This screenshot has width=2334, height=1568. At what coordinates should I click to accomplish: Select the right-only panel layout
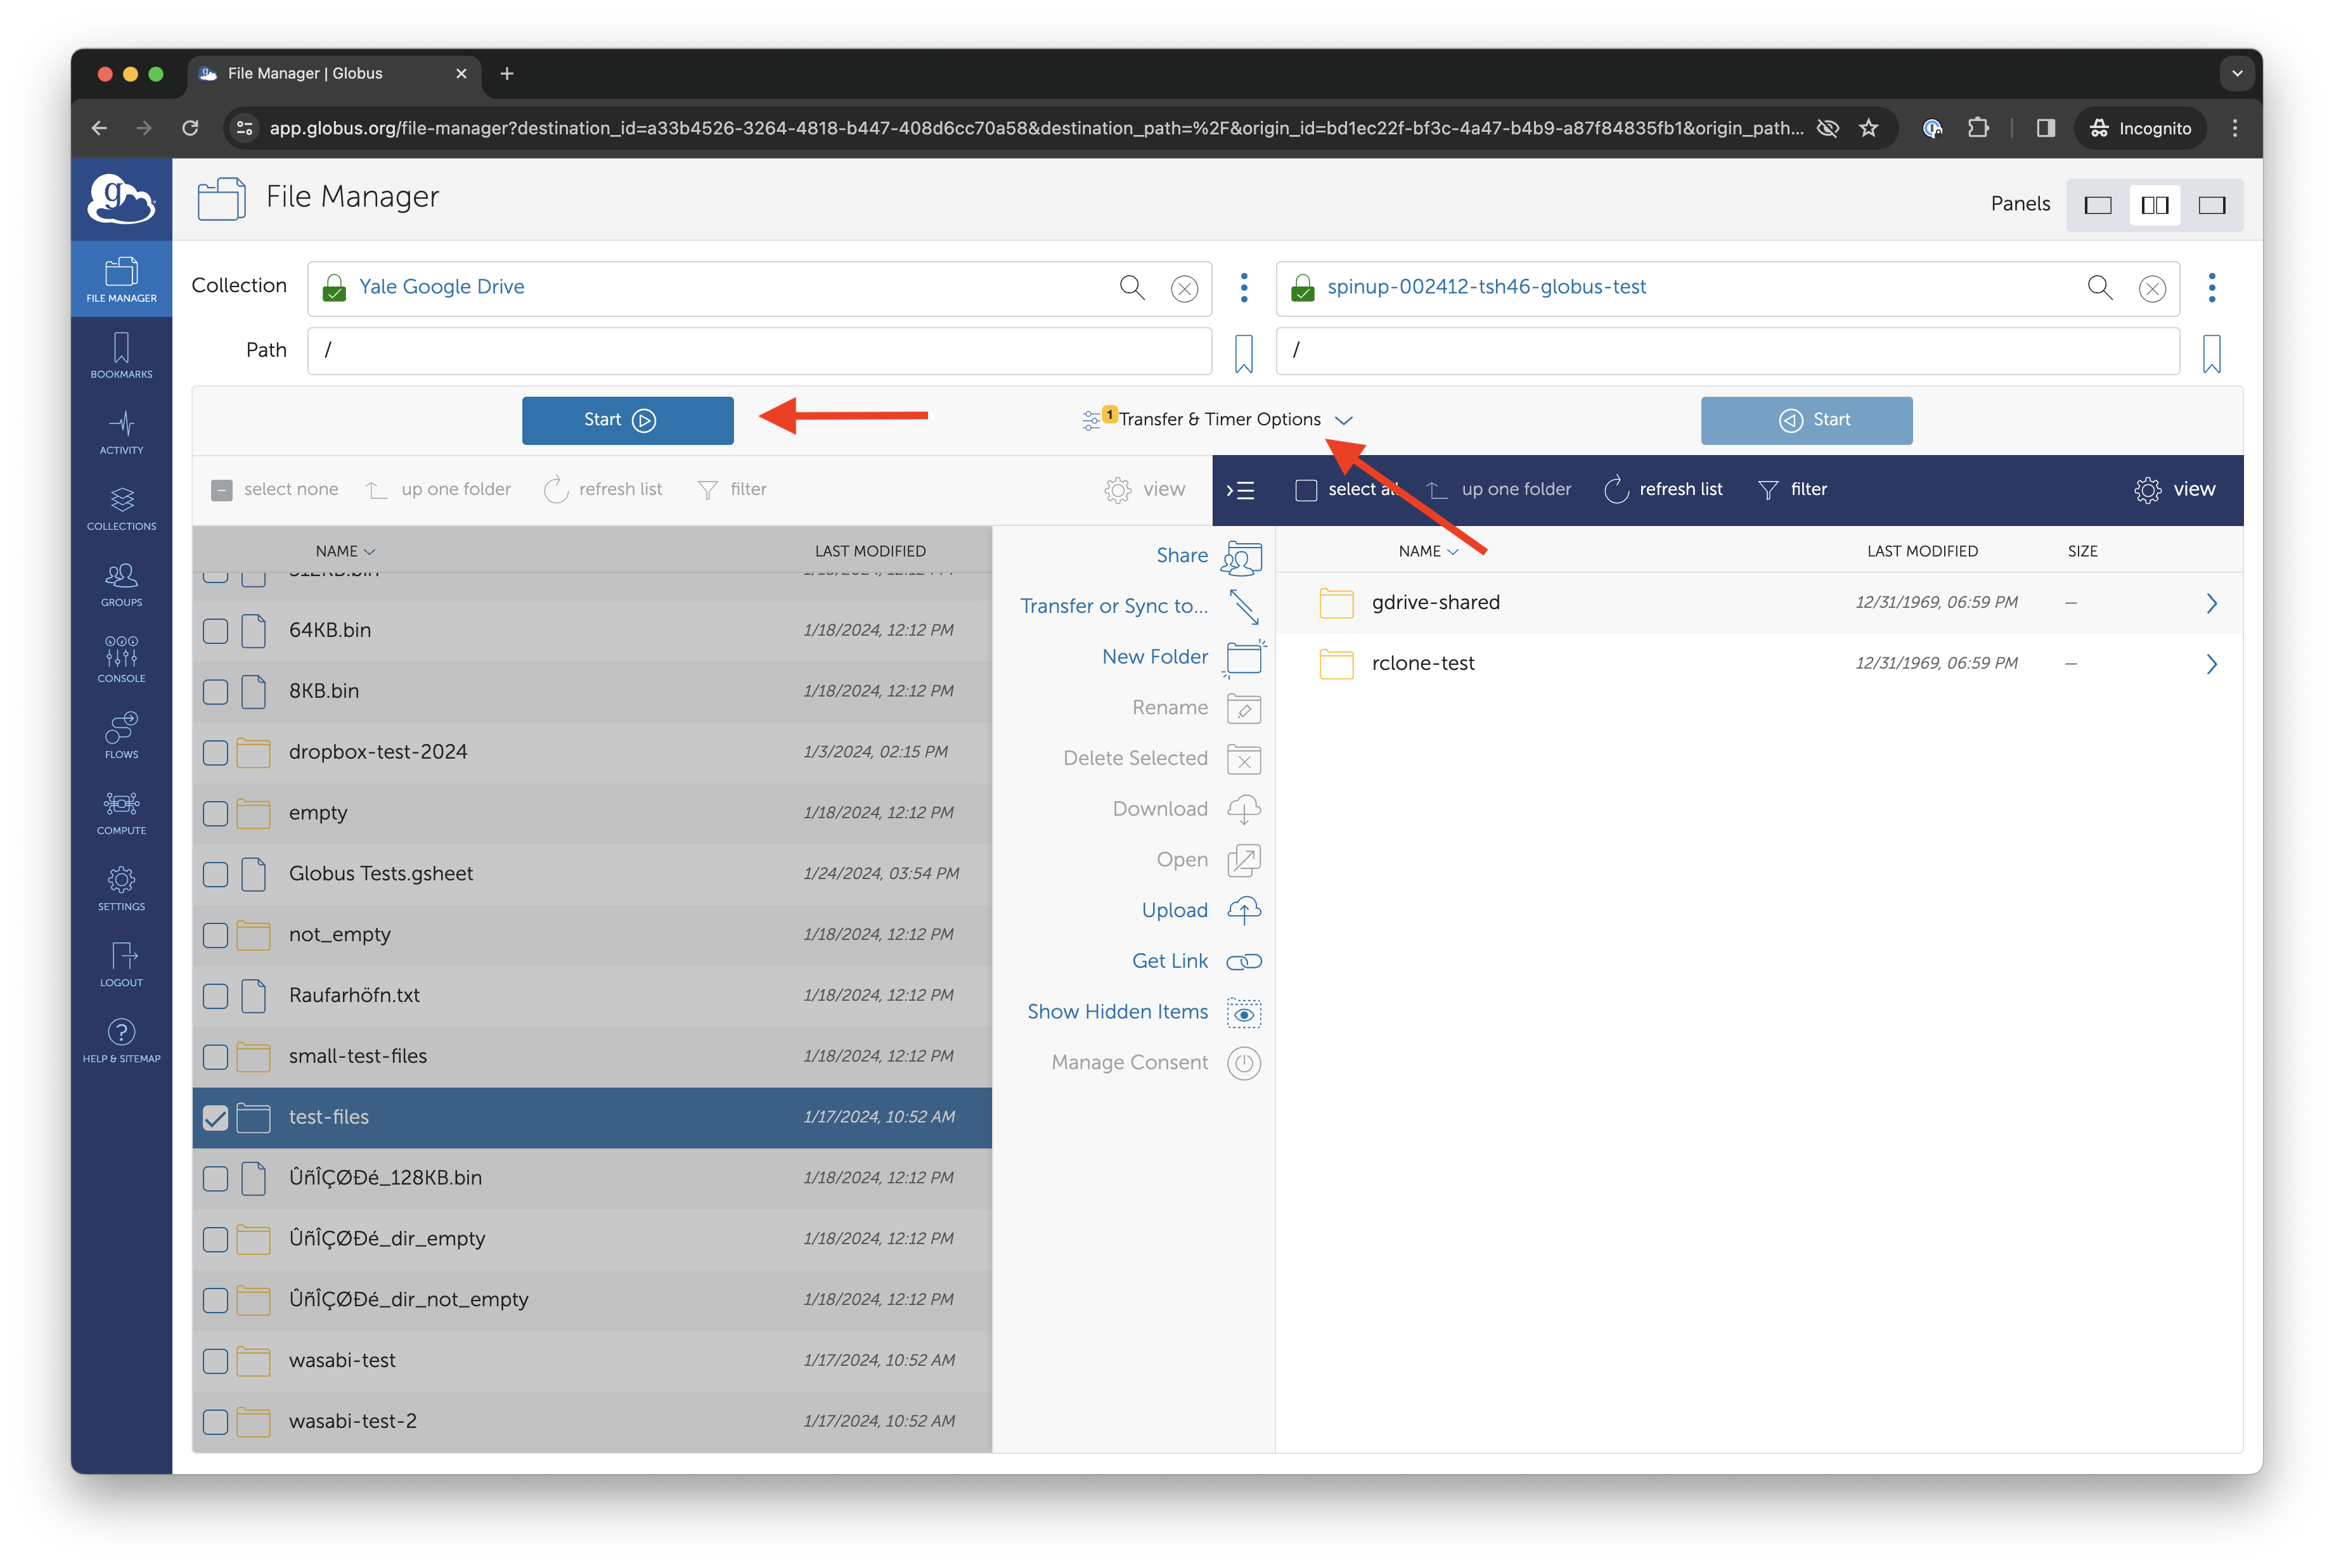(x=2211, y=205)
